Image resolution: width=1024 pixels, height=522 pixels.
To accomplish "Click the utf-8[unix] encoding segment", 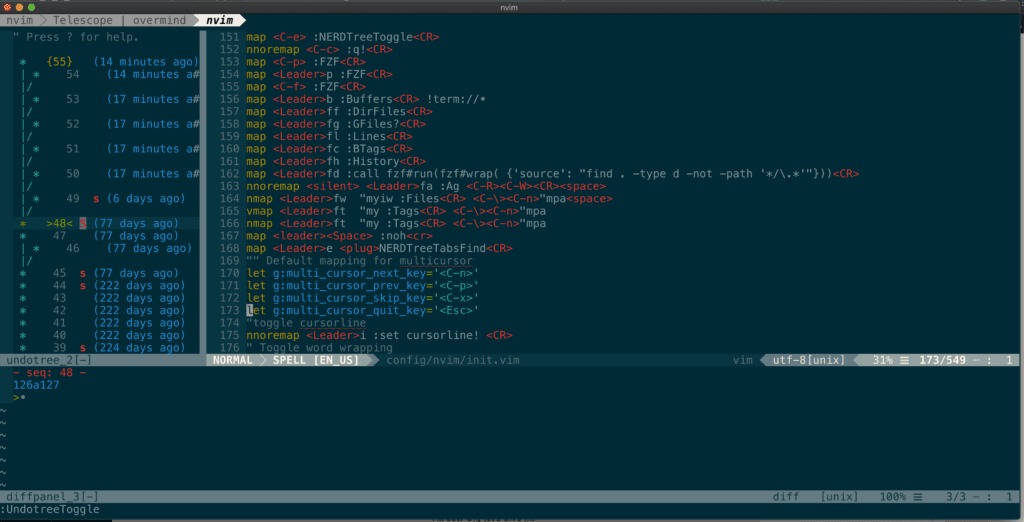I will pyautogui.click(x=809, y=360).
